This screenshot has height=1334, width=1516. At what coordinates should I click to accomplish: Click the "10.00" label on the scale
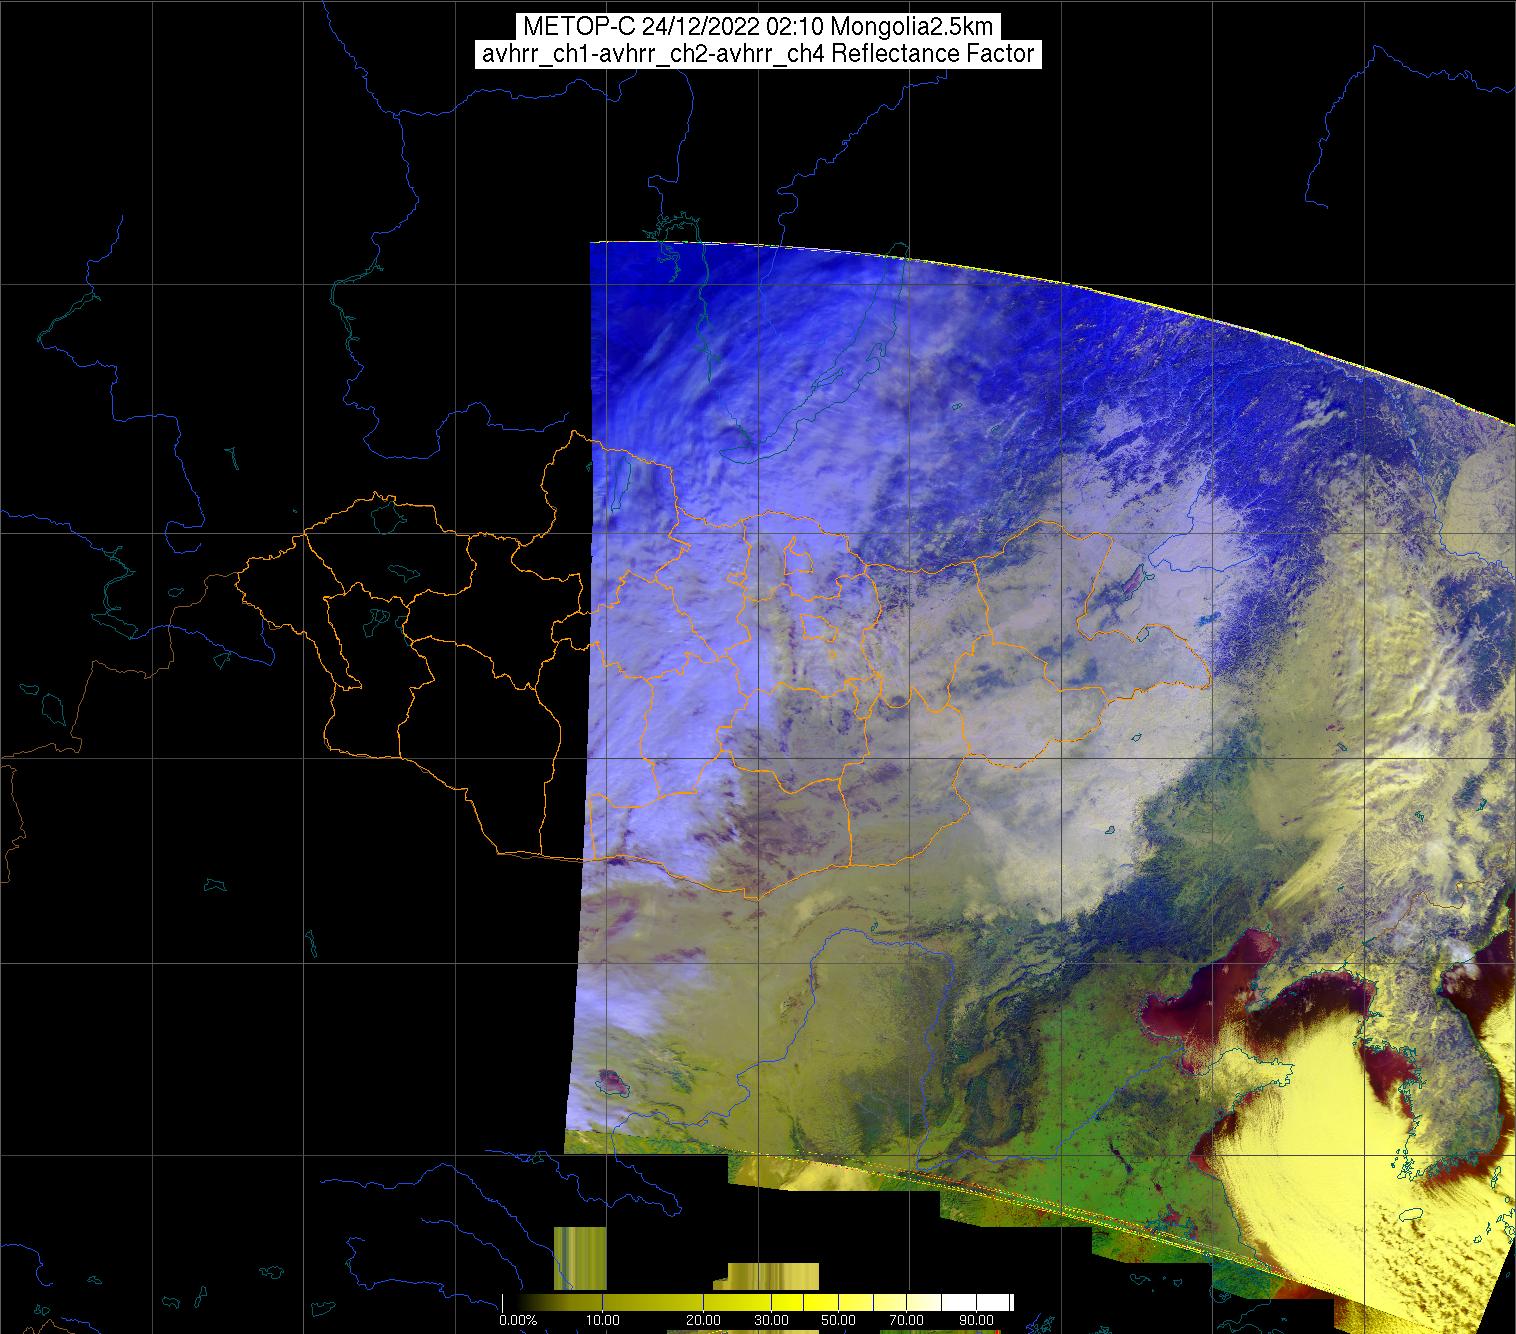click(604, 1321)
